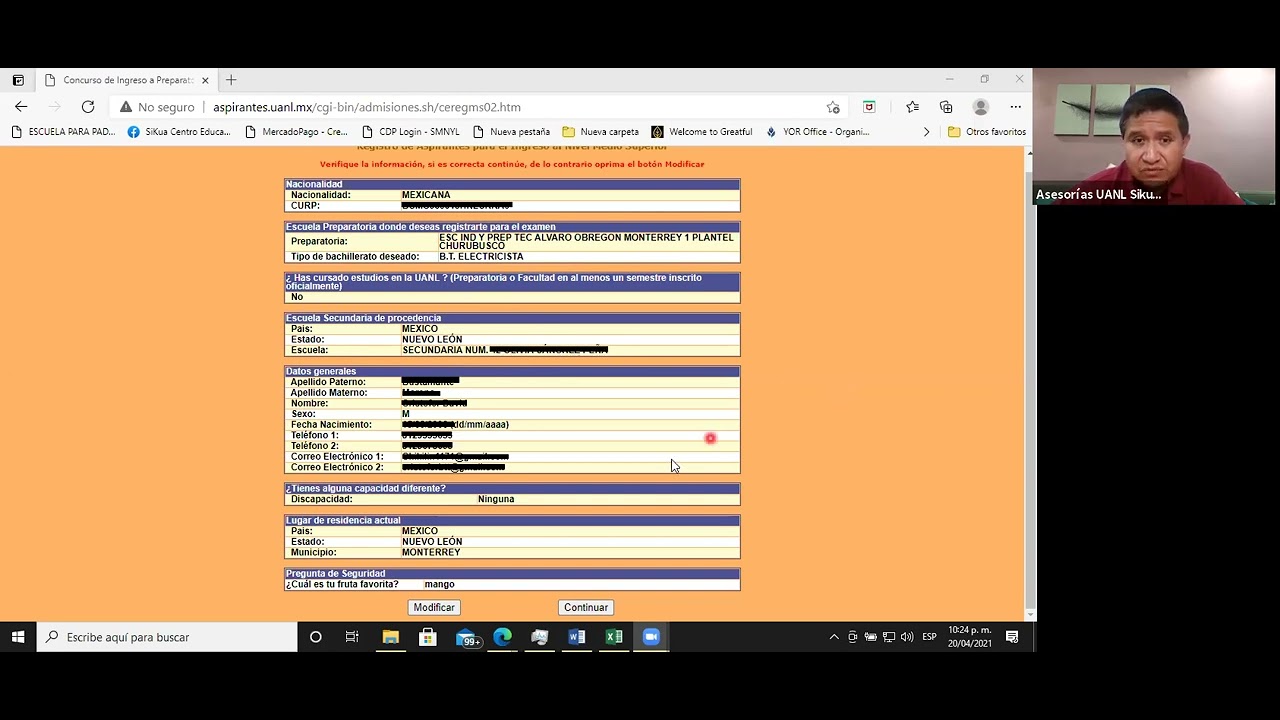1280x720 pixels.
Task: Open the volume control tray icon
Action: point(907,637)
